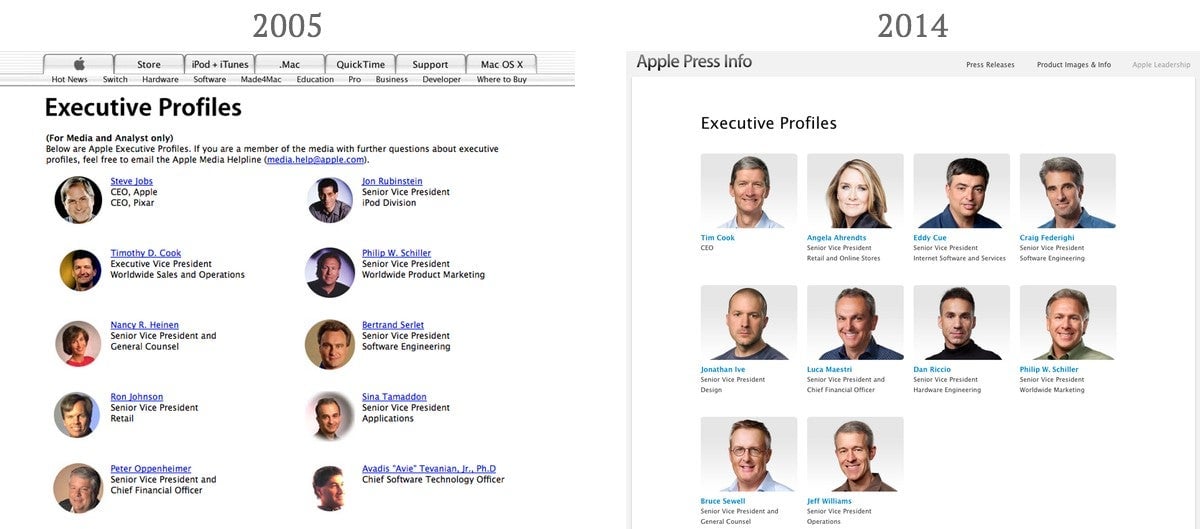Open Sina Tamaddon profile link
1200x529 pixels.
[x=394, y=397]
